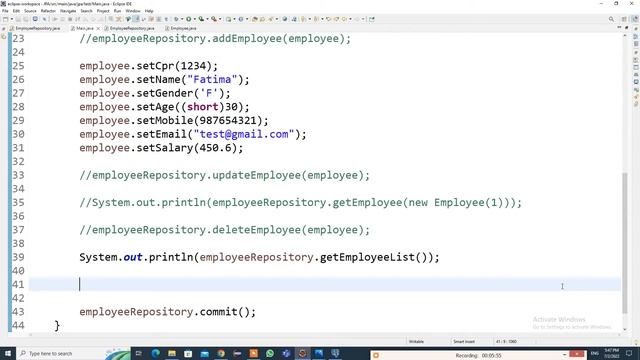640x360 pixels.
Task: Click the setGender('F') line
Action: [x=155, y=93]
